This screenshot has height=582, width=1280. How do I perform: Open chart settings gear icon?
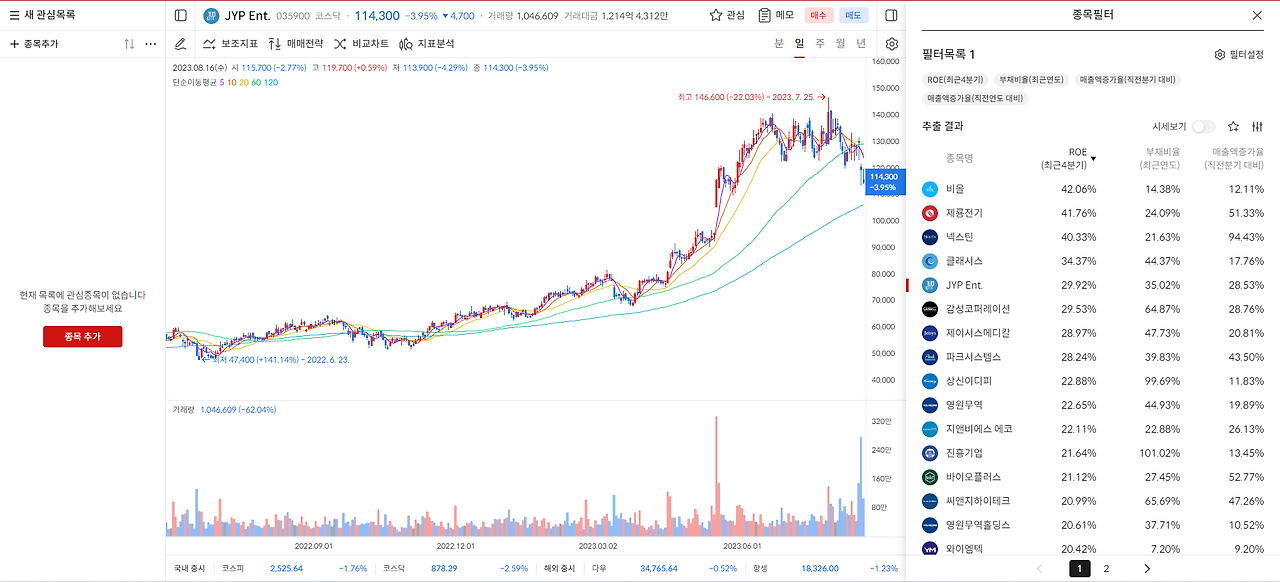pos(892,44)
